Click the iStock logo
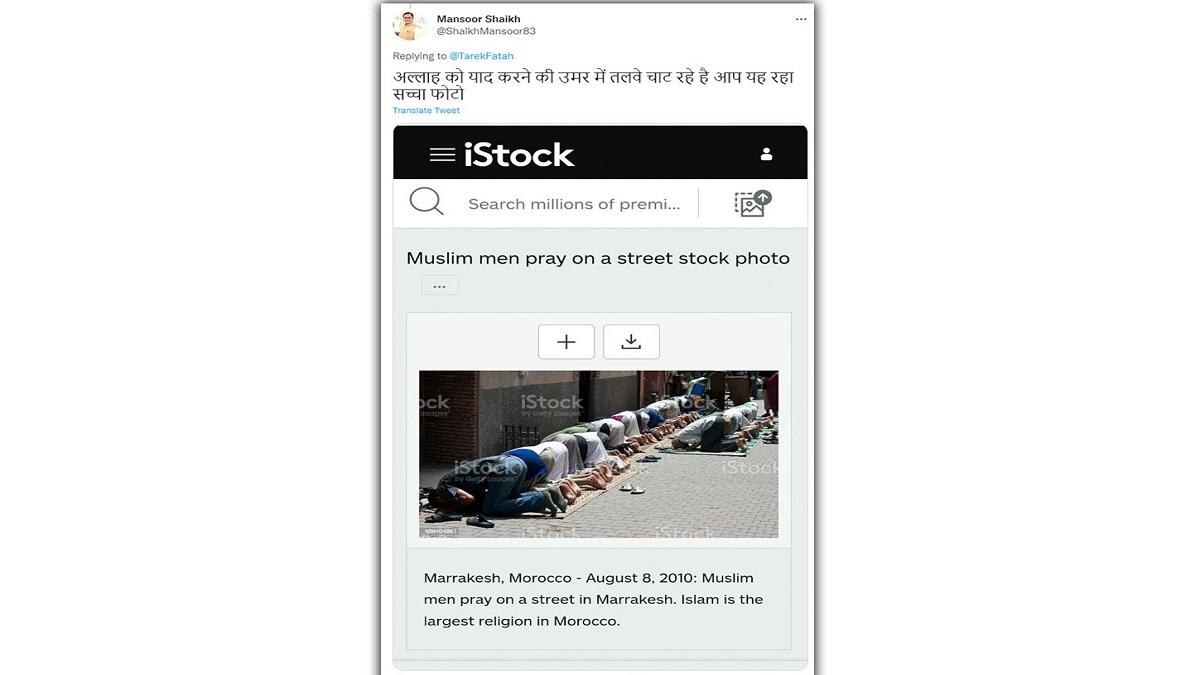The width and height of the screenshot is (1200, 675). point(519,154)
